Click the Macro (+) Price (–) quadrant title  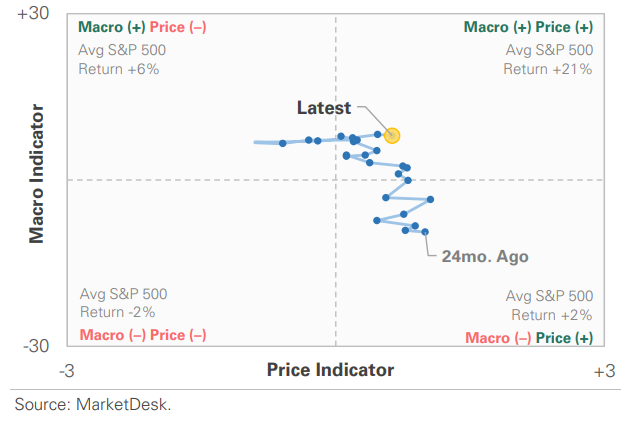pyautogui.click(x=142, y=27)
